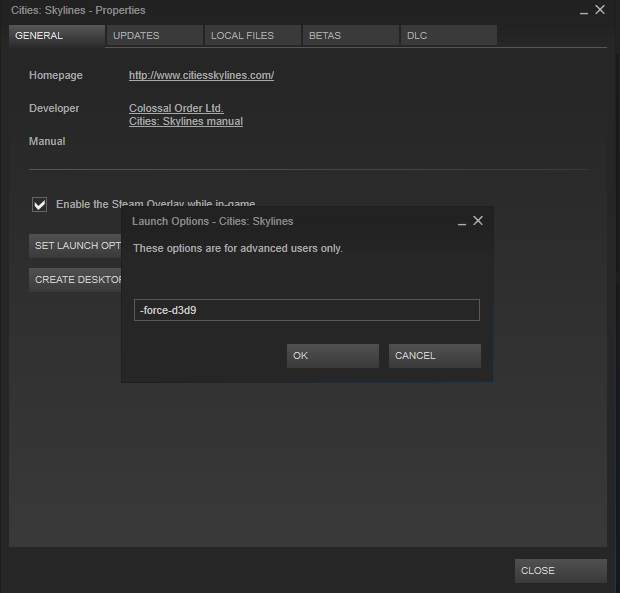Screen dimensions: 620x593
Task: Click the SET LAUNCH OPTIONS button
Action: 75,246
